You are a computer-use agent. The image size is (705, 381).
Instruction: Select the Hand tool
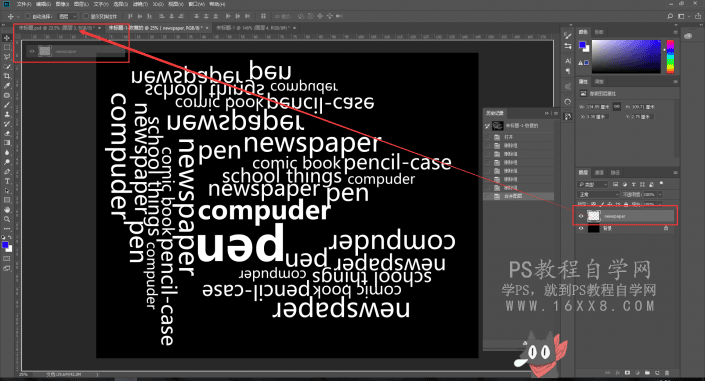pyautogui.click(x=7, y=210)
